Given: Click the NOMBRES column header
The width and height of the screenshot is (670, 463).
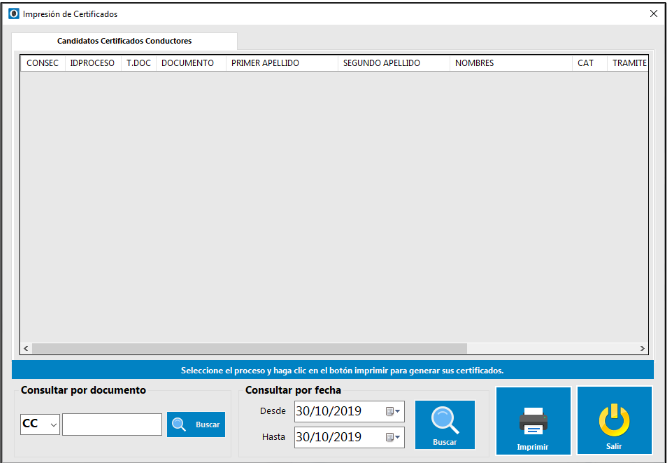Looking at the screenshot, I should pos(510,63).
